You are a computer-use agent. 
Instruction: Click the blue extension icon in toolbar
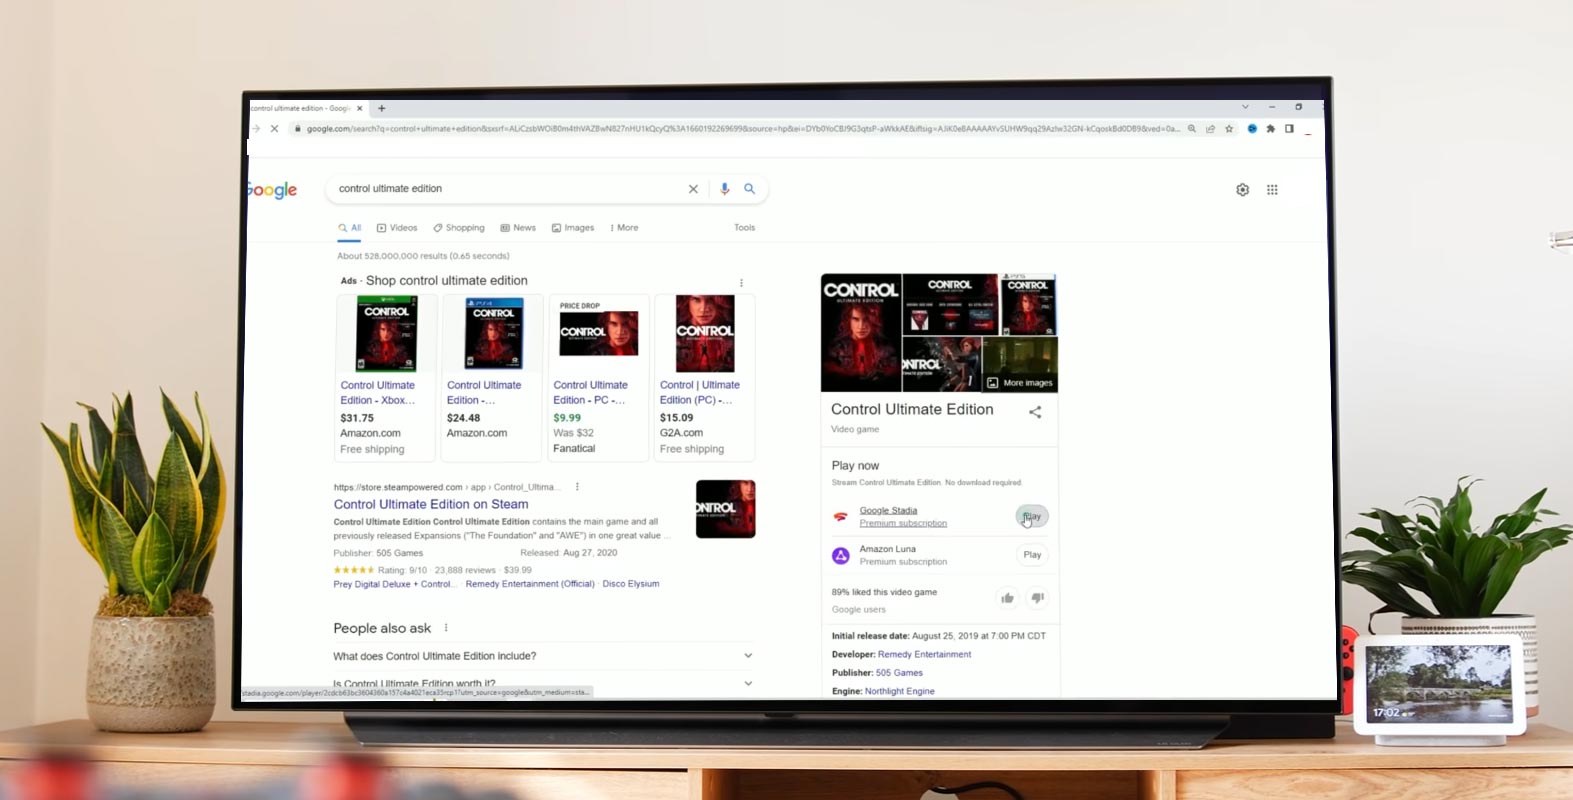(x=1252, y=129)
